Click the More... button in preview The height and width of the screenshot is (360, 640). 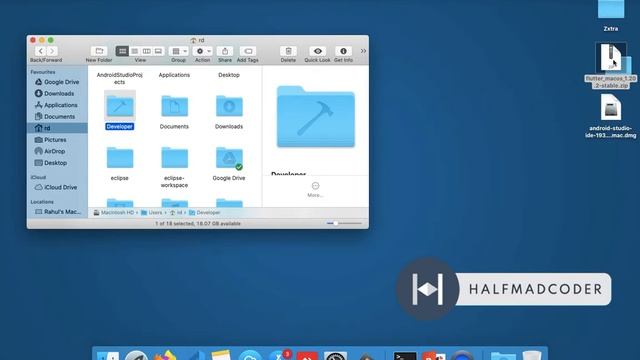pyautogui.click(x=315, y=190)
